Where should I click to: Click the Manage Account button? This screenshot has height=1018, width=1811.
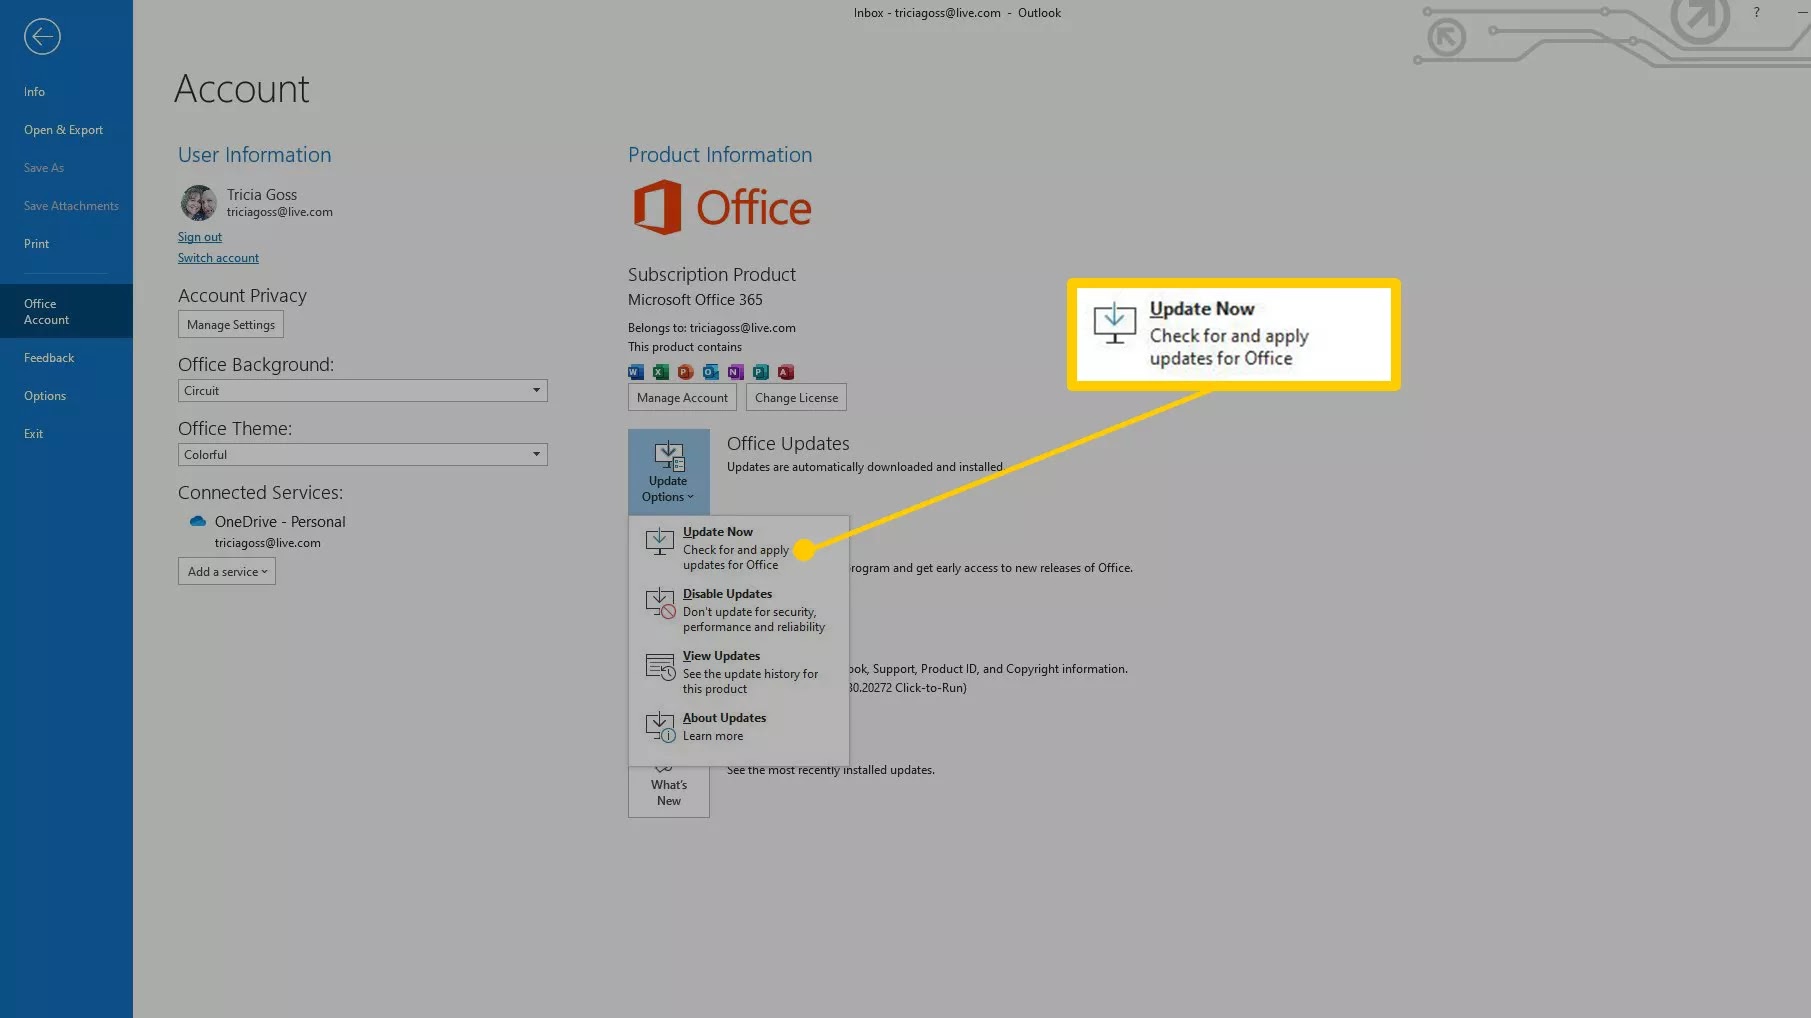pos(682,398)
